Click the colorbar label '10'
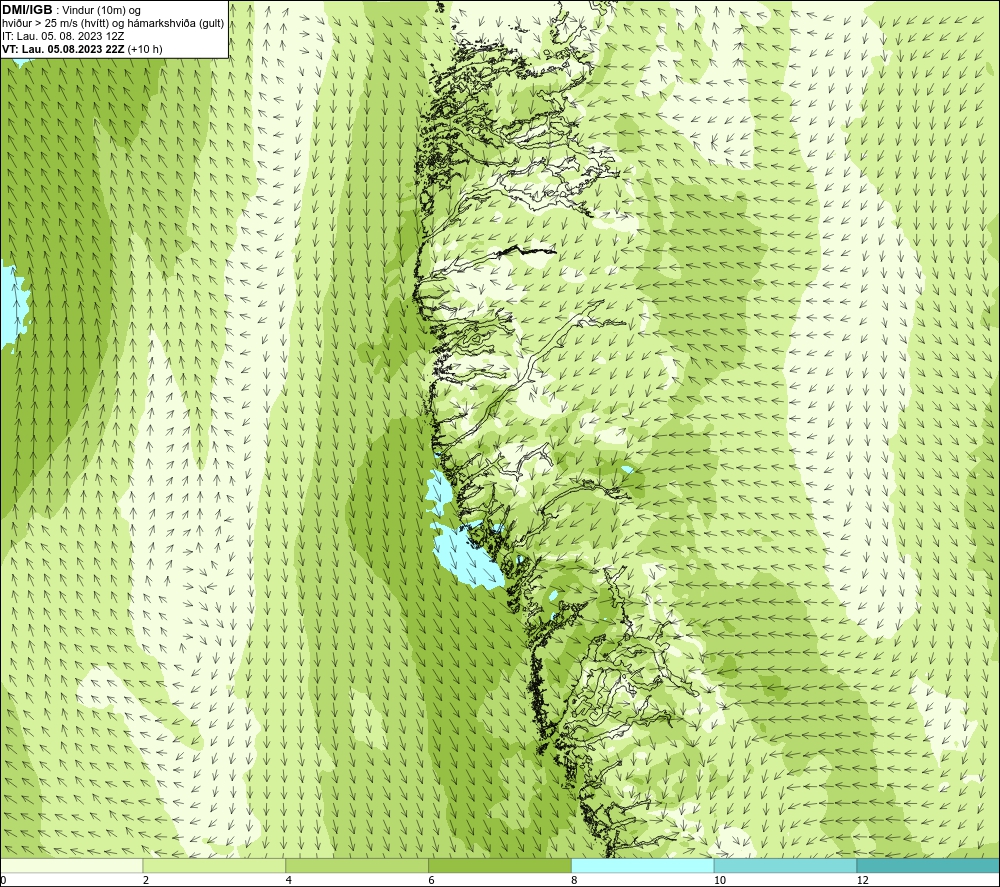 click(720, 880)
